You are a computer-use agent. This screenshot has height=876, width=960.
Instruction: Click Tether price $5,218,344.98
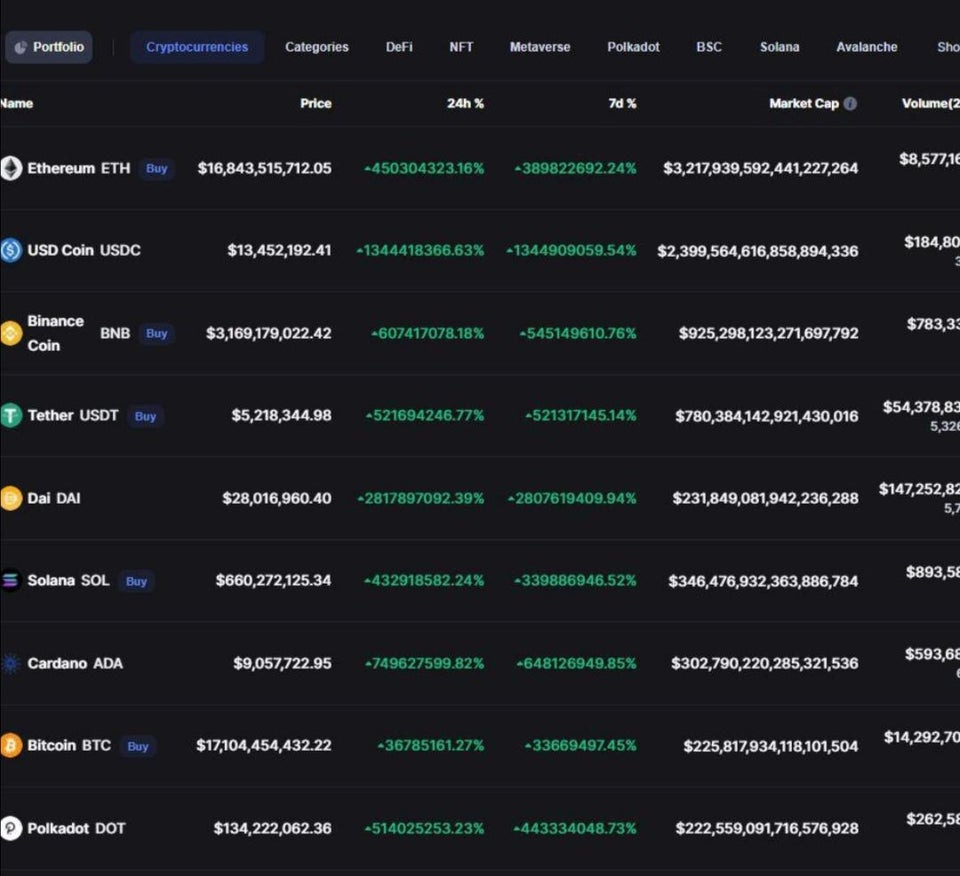coord(281,416)
